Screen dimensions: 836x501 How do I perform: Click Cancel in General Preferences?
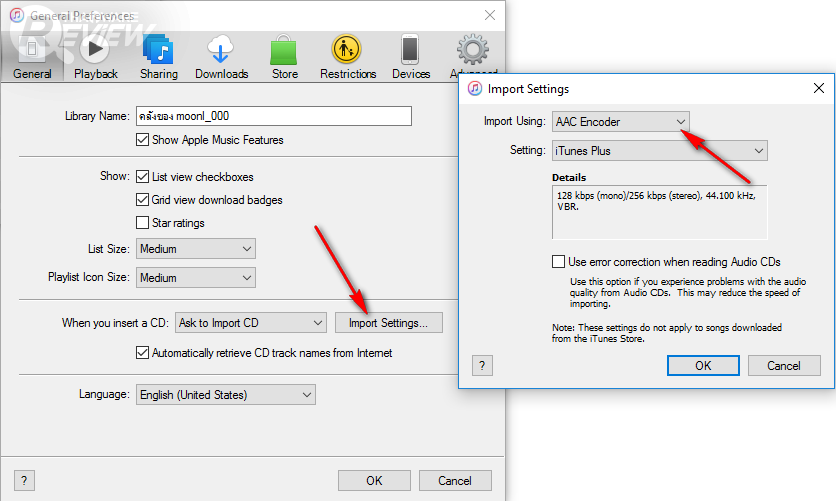point(455,480)
